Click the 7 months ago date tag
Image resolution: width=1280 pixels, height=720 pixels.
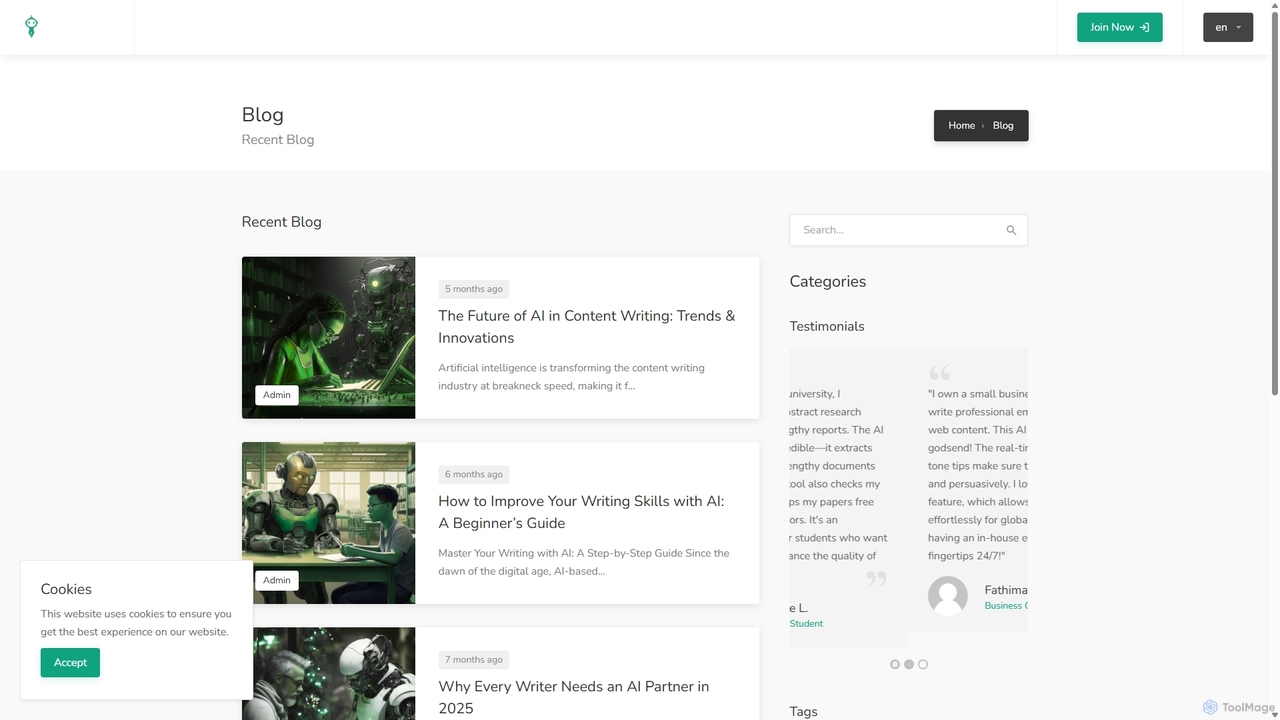pyautogui.click(x=474, y=660)
